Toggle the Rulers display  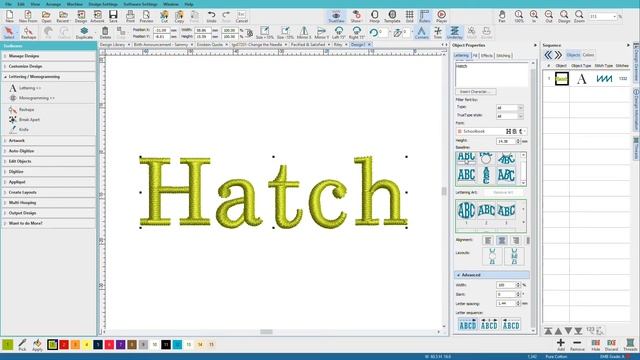(424, 16)
